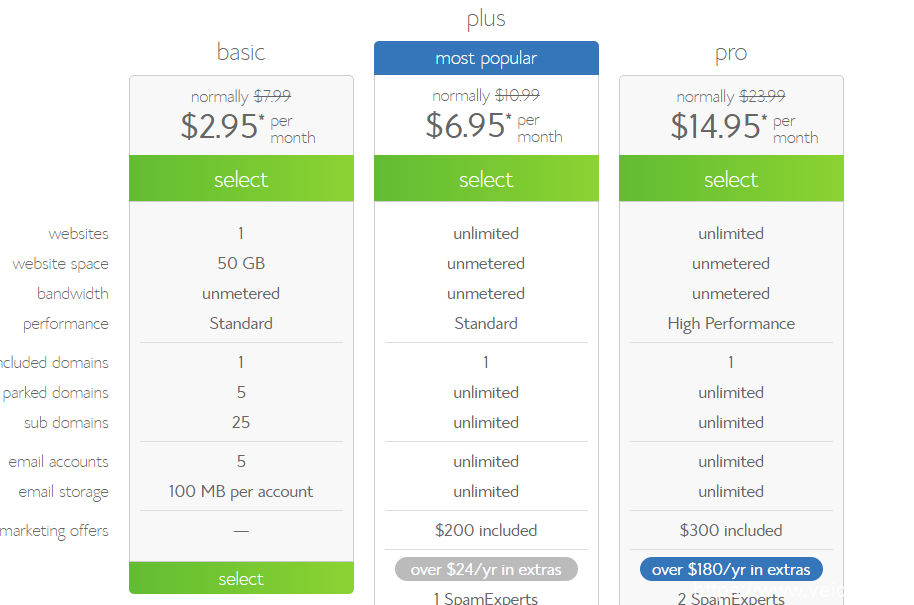Click the High Performance value in pro column
914x605 pixels.
[731, 324]
